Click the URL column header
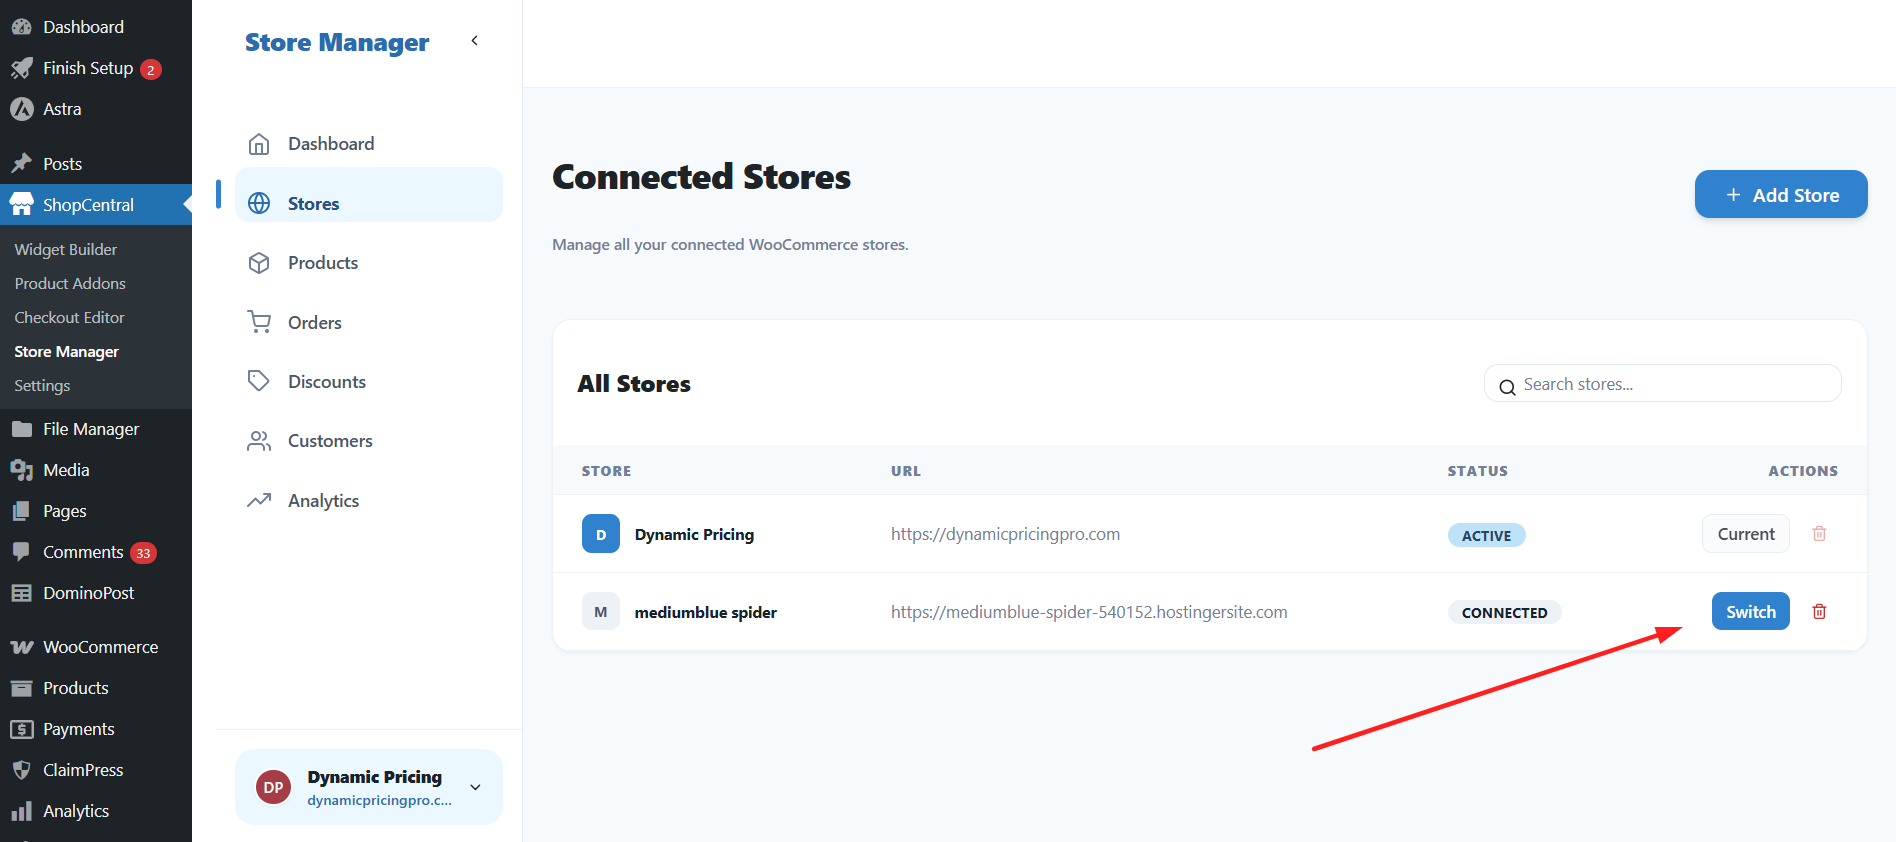Image resolution: width=1896 pixels, height=842 pixels. click(906, 471)
